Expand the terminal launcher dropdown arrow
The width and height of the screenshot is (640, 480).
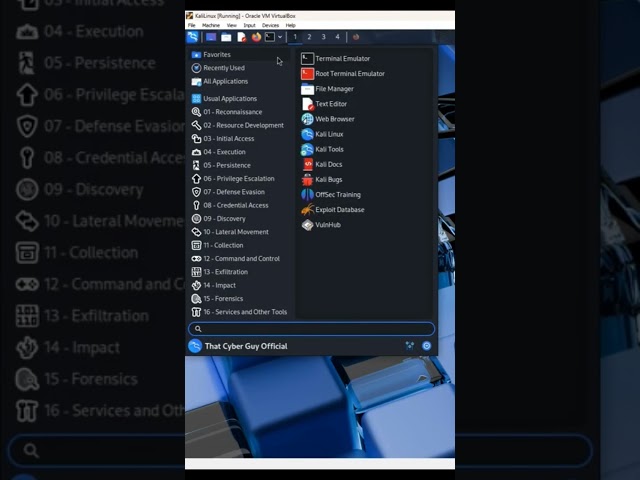(280, 37)
